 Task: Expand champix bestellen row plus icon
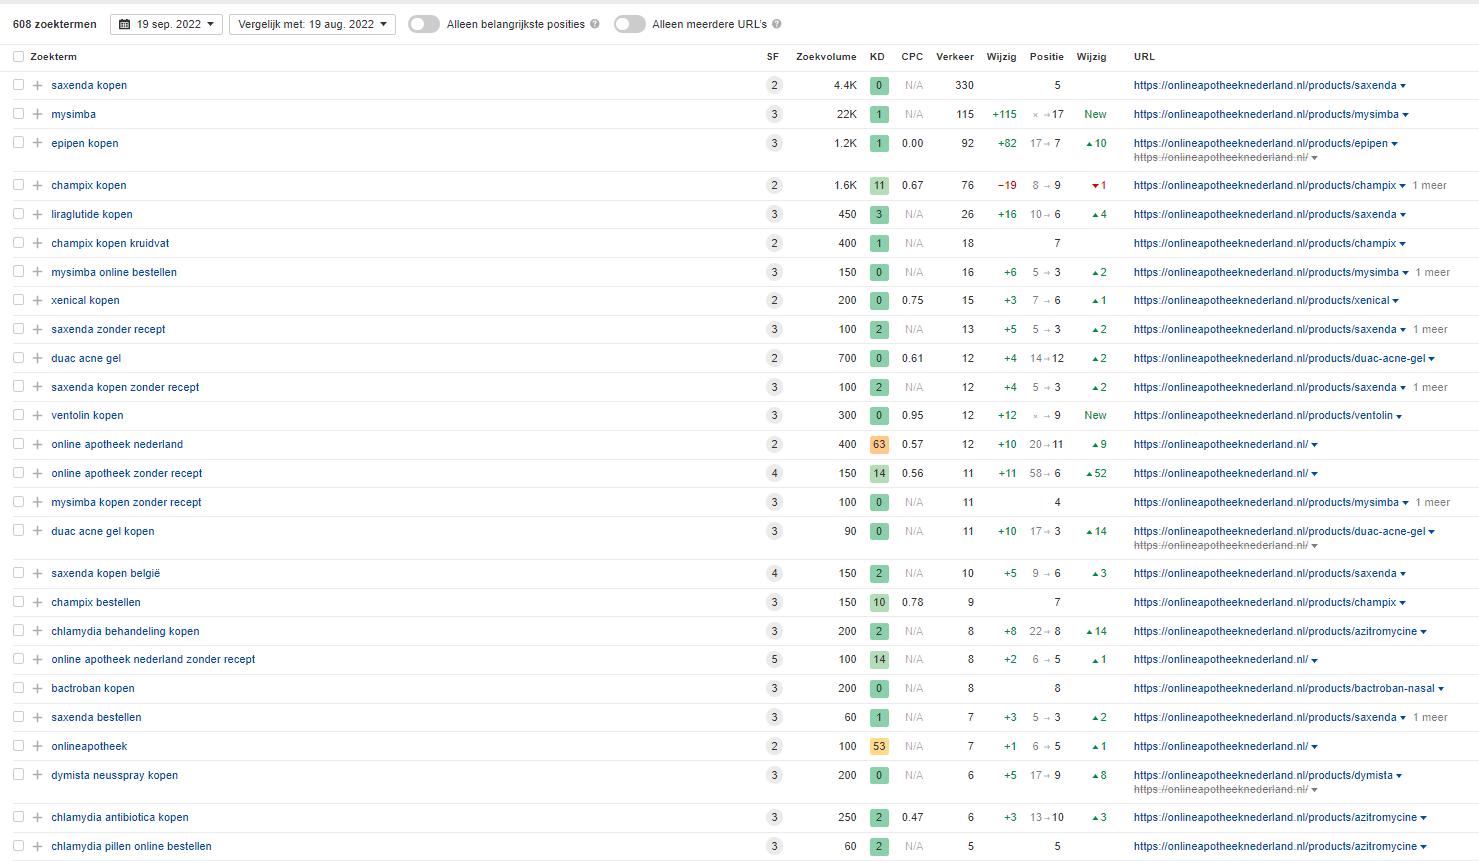coord(38,603)
